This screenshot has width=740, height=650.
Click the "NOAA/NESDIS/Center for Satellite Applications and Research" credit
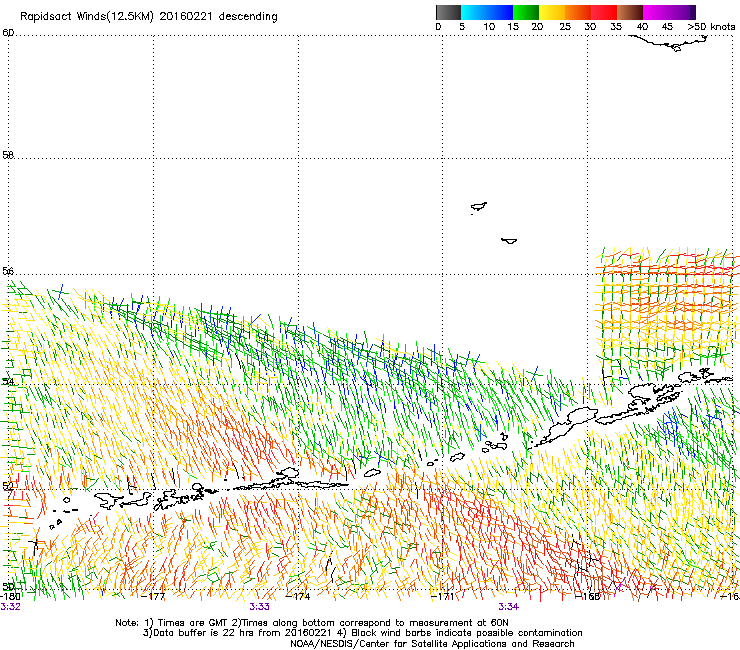click(x=432, y=644)
